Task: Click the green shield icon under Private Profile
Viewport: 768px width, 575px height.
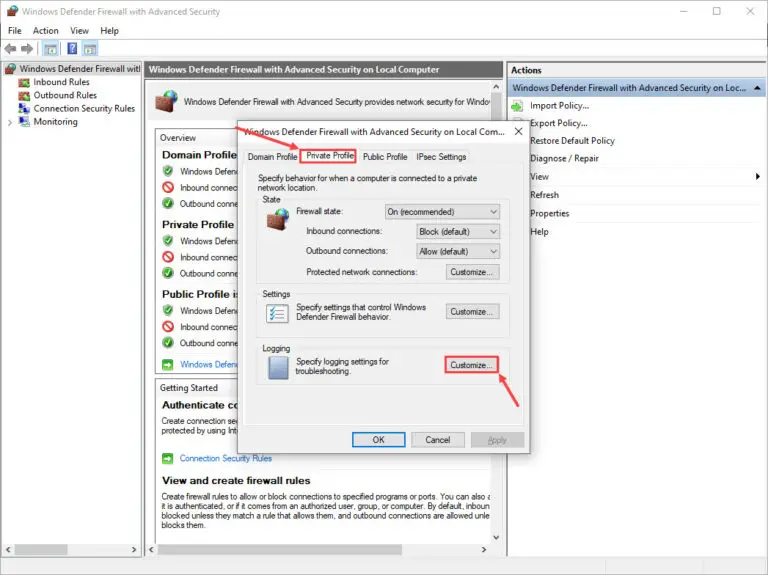Action: click(168, 240)
